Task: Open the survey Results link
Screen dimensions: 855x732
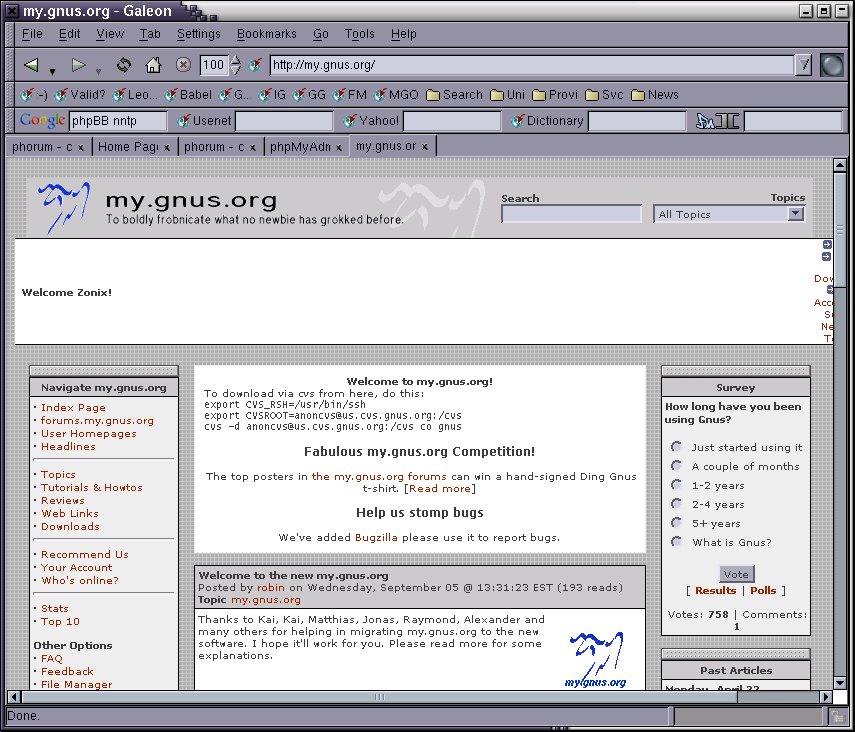Action: [715, 590]
